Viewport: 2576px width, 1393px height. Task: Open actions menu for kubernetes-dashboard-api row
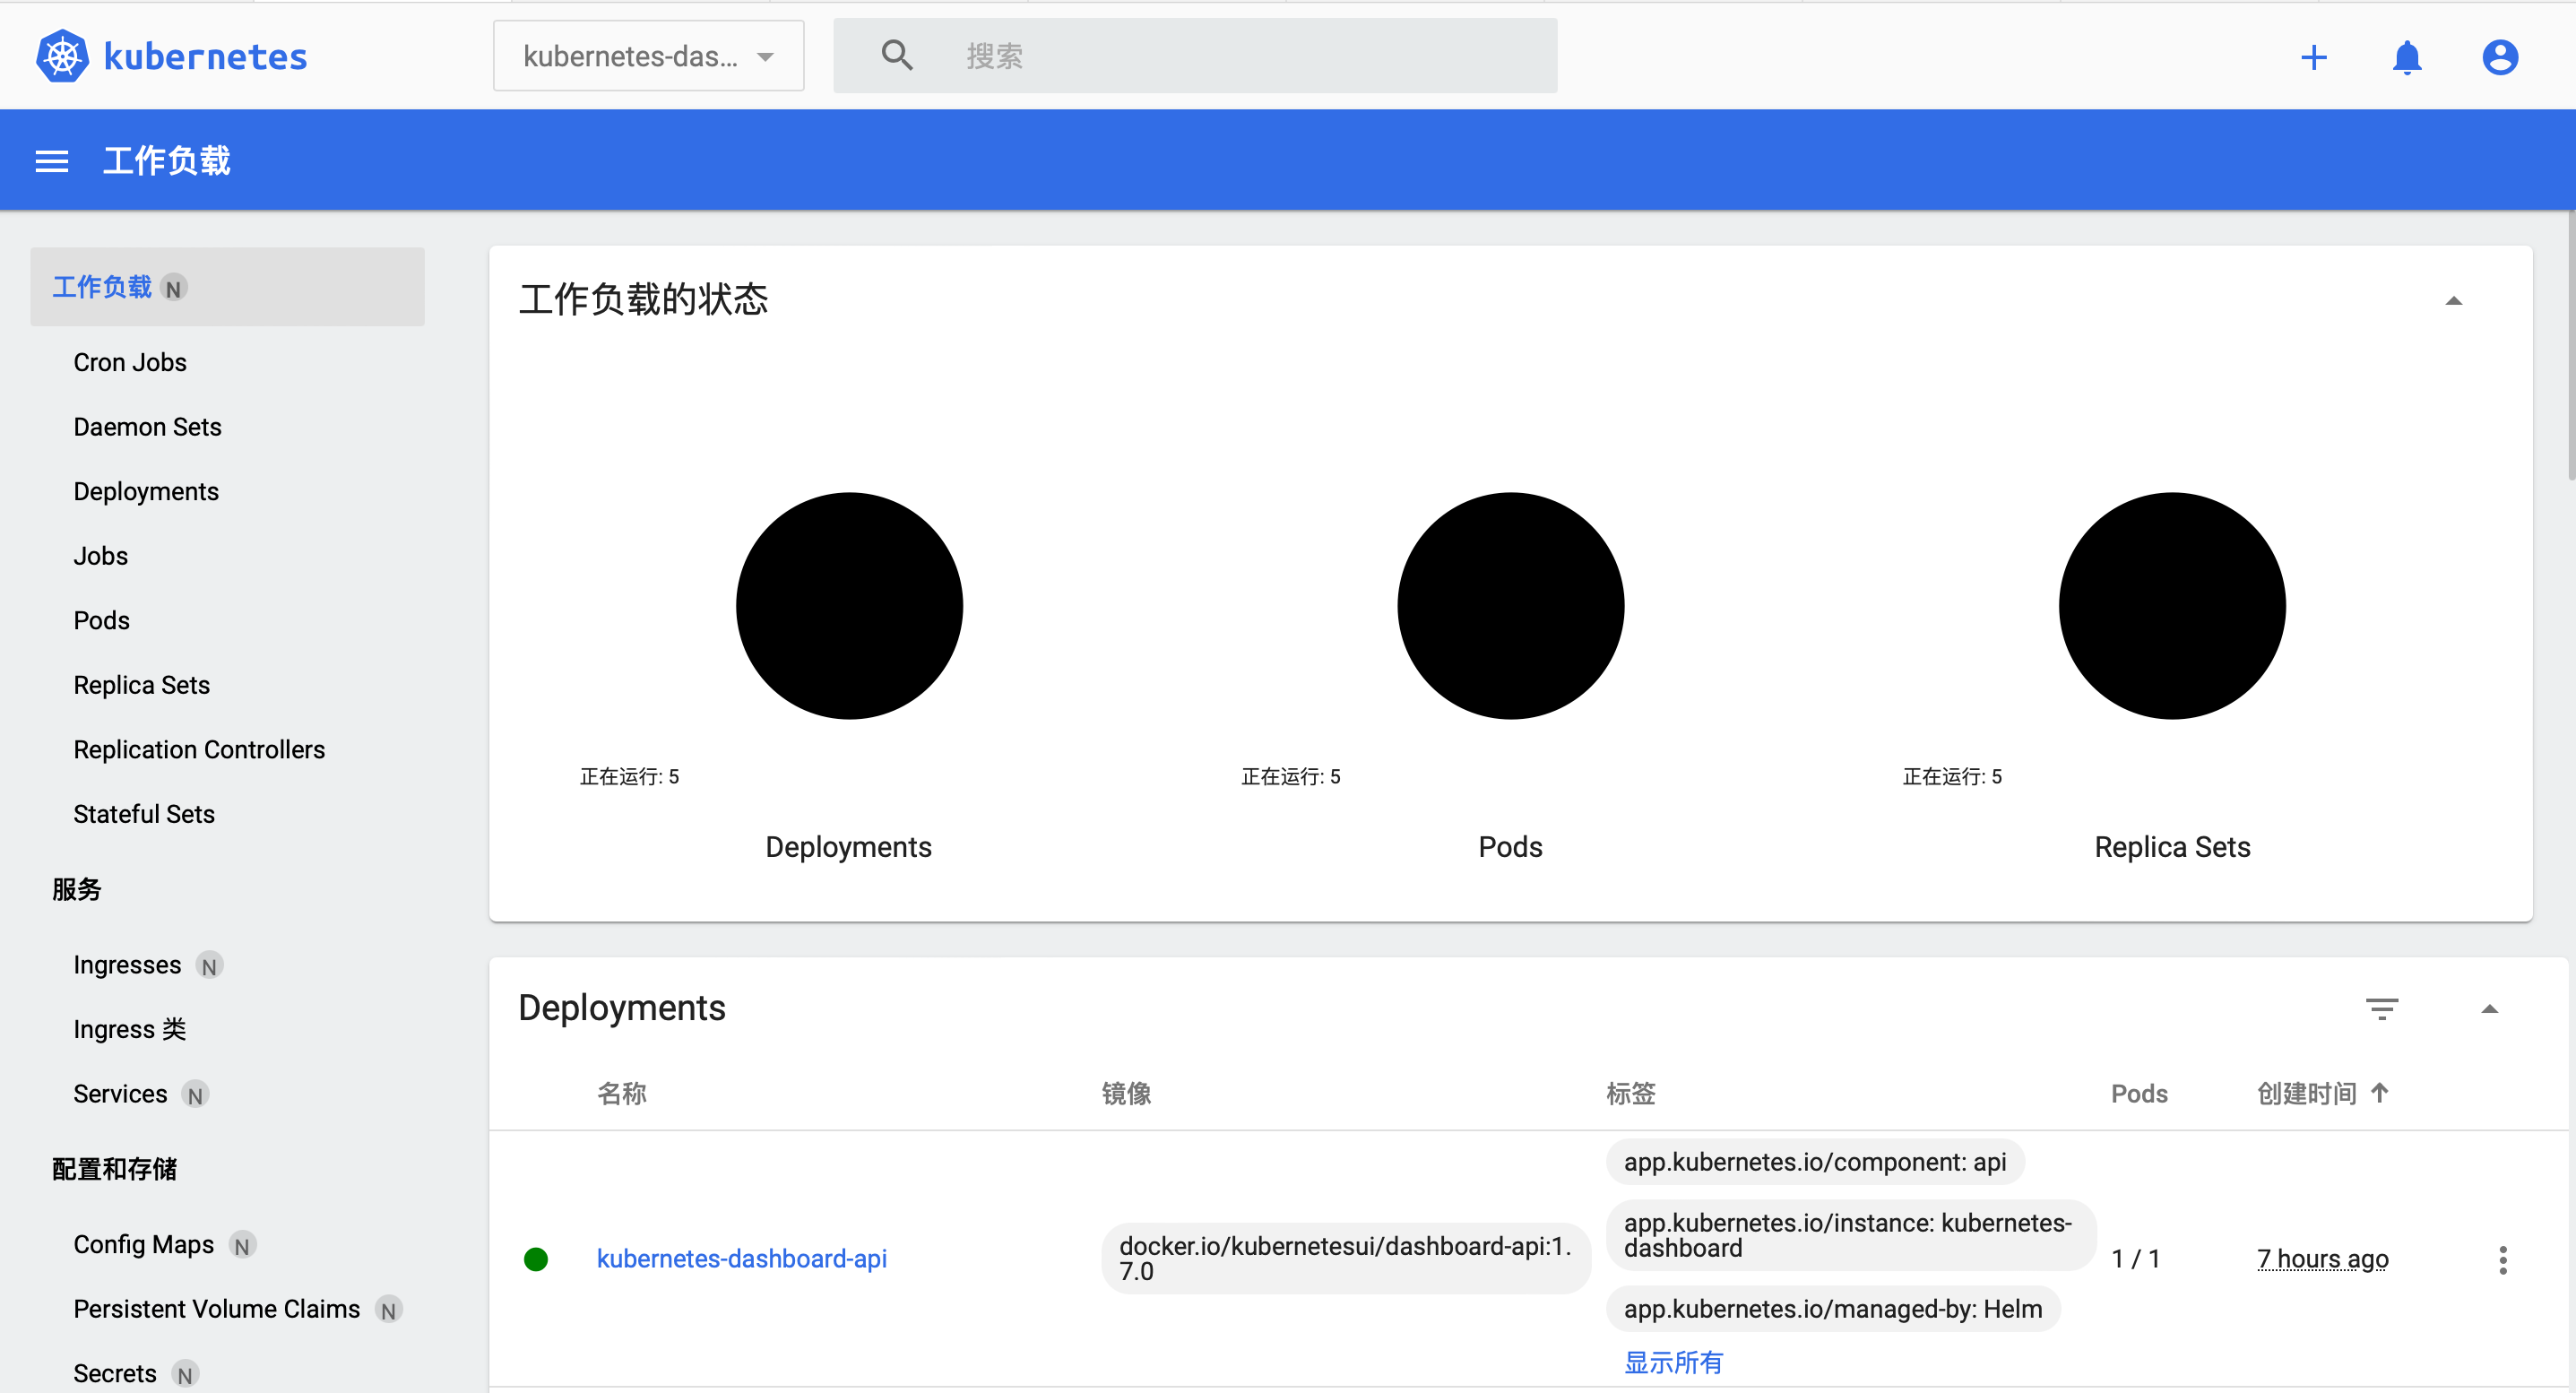[x=2502, y=1259]
